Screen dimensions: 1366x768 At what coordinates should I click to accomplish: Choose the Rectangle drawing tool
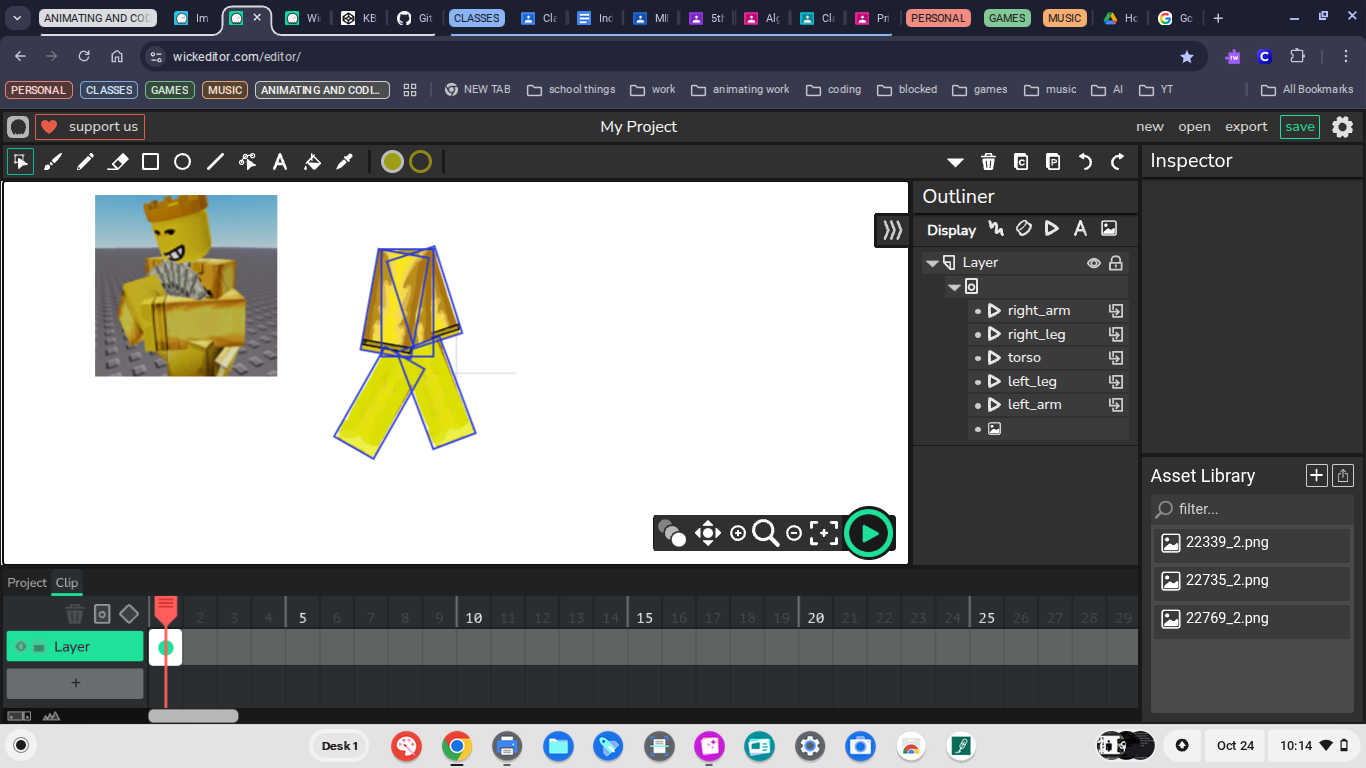click(150, 162)
